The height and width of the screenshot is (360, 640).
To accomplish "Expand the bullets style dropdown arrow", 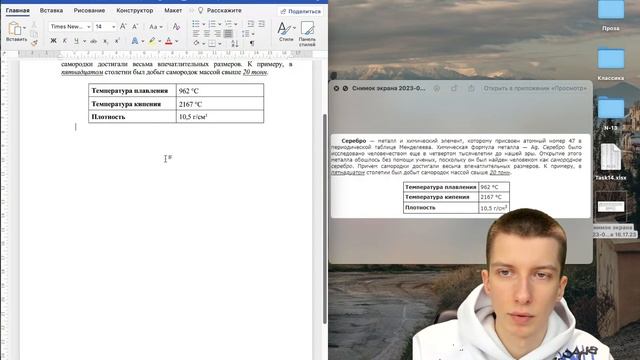I will click(x=203, y=24).
